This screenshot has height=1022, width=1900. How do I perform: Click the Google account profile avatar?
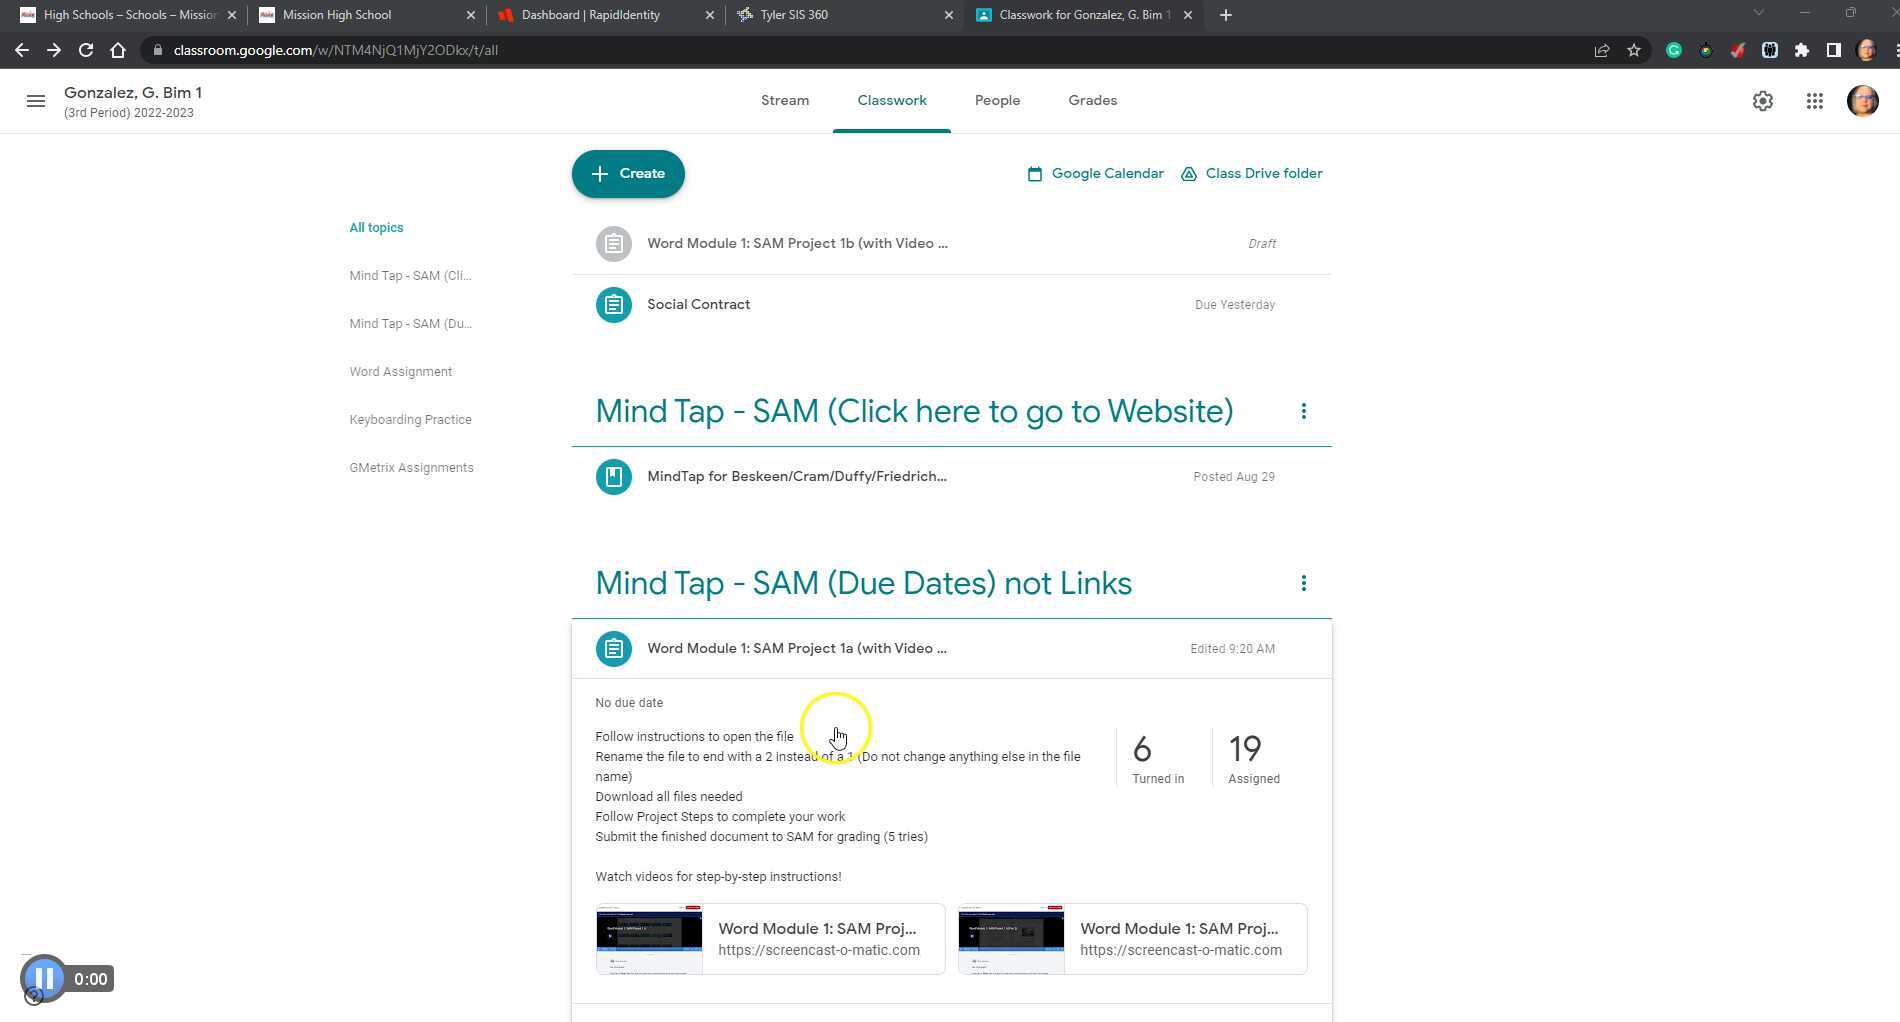[1863, 101]
